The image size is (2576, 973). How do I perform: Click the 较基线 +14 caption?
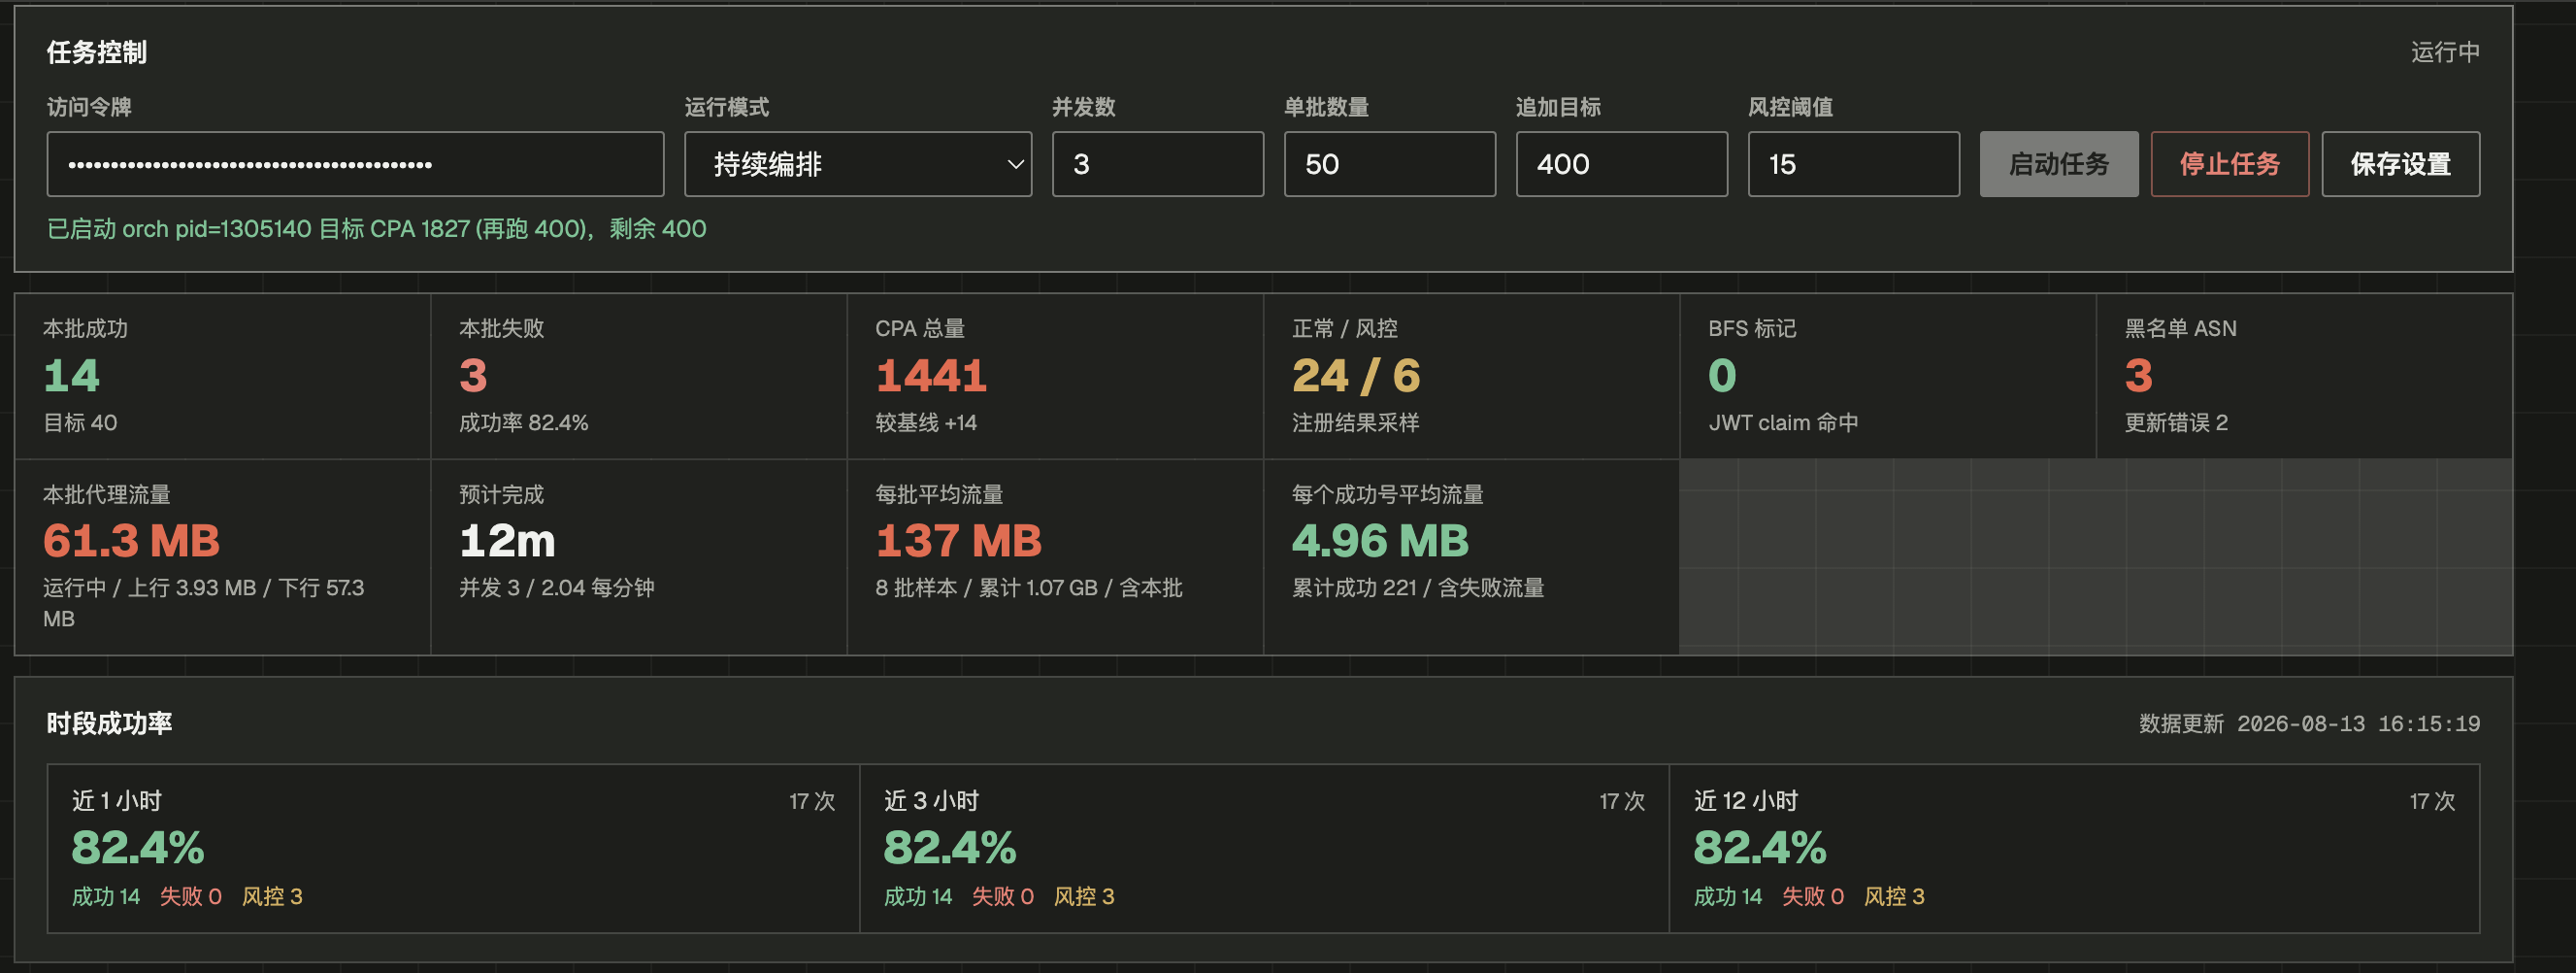pos(926,423)
